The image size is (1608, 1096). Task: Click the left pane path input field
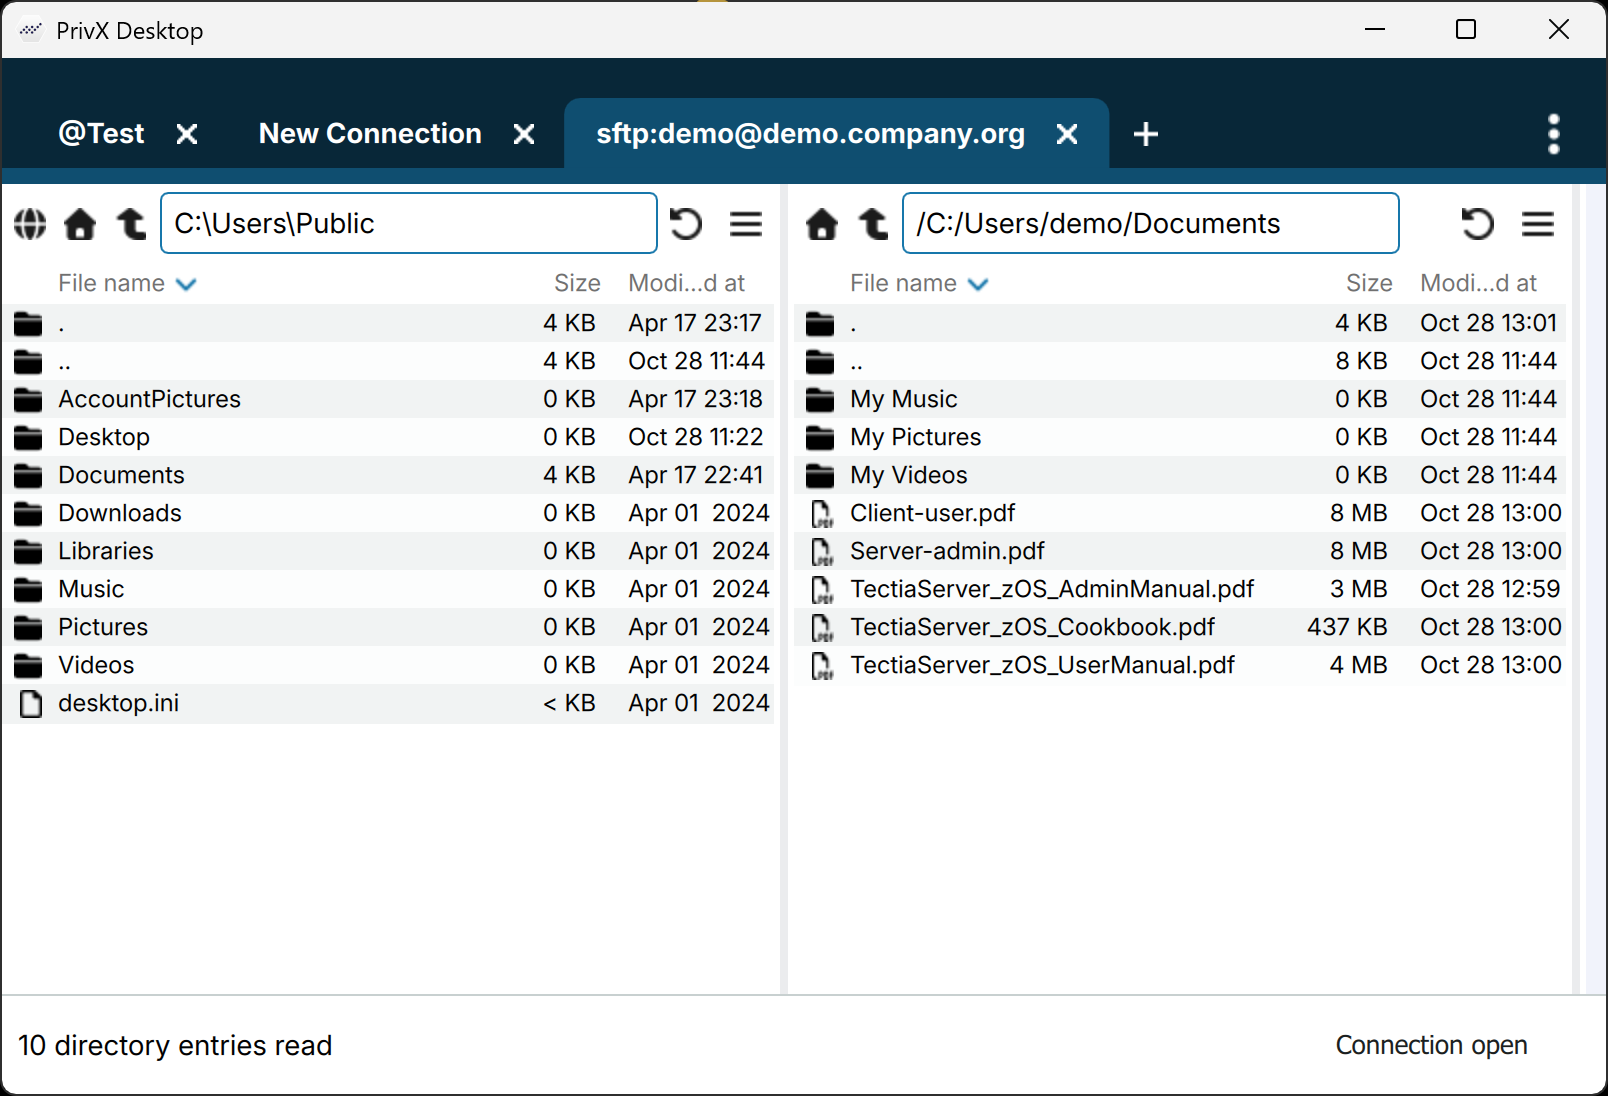tap(408, 223)
